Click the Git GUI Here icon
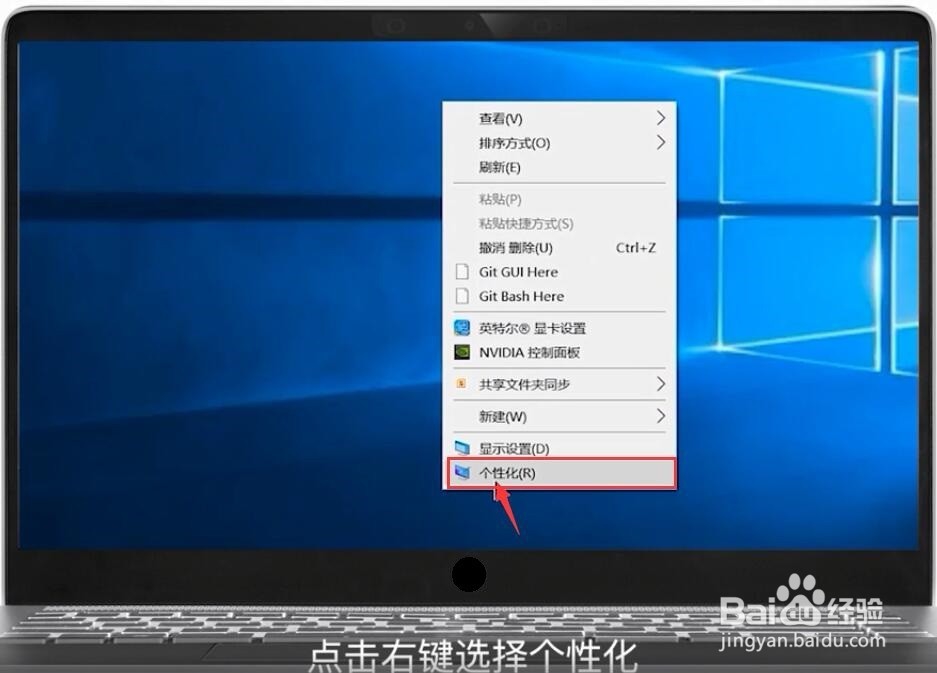The width and height of the screenshot is (937, 673). (x=461, y=271)
